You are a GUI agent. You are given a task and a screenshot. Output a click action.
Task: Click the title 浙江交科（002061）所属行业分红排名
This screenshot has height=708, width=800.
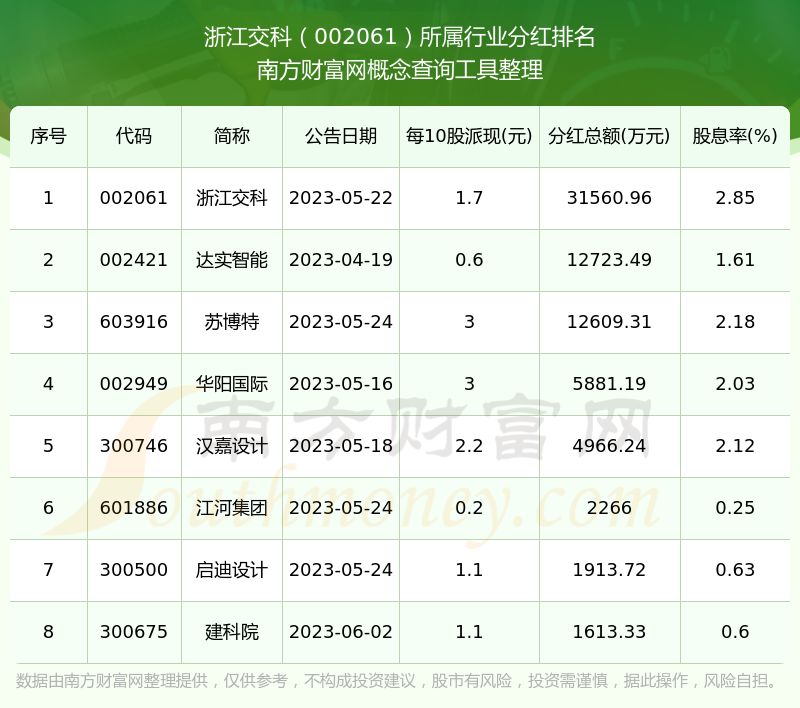[x=400, y=38]
